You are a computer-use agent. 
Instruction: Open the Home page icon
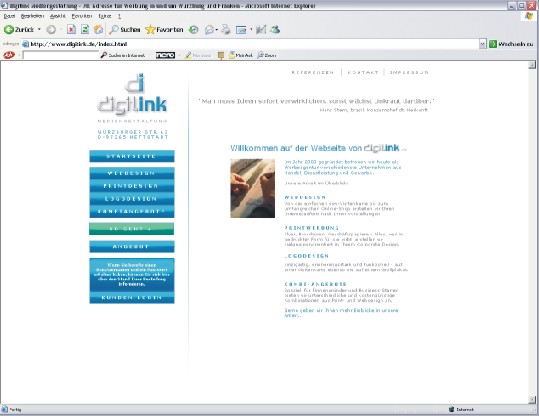(x=99, y=30)
